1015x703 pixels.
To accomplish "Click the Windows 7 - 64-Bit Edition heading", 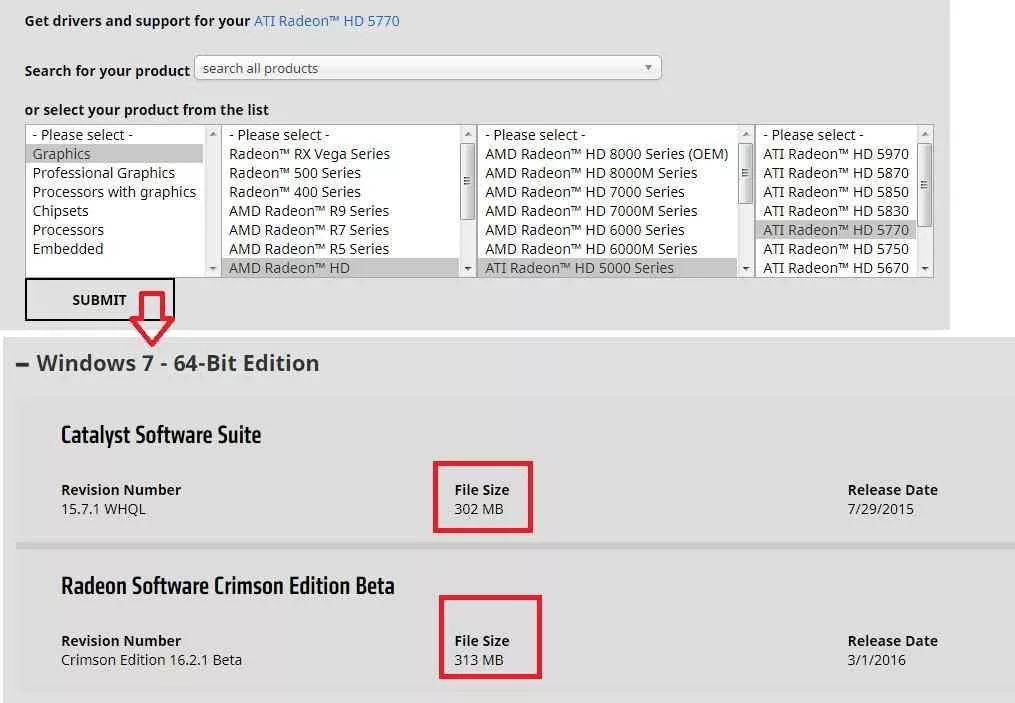I will (178, 364).
